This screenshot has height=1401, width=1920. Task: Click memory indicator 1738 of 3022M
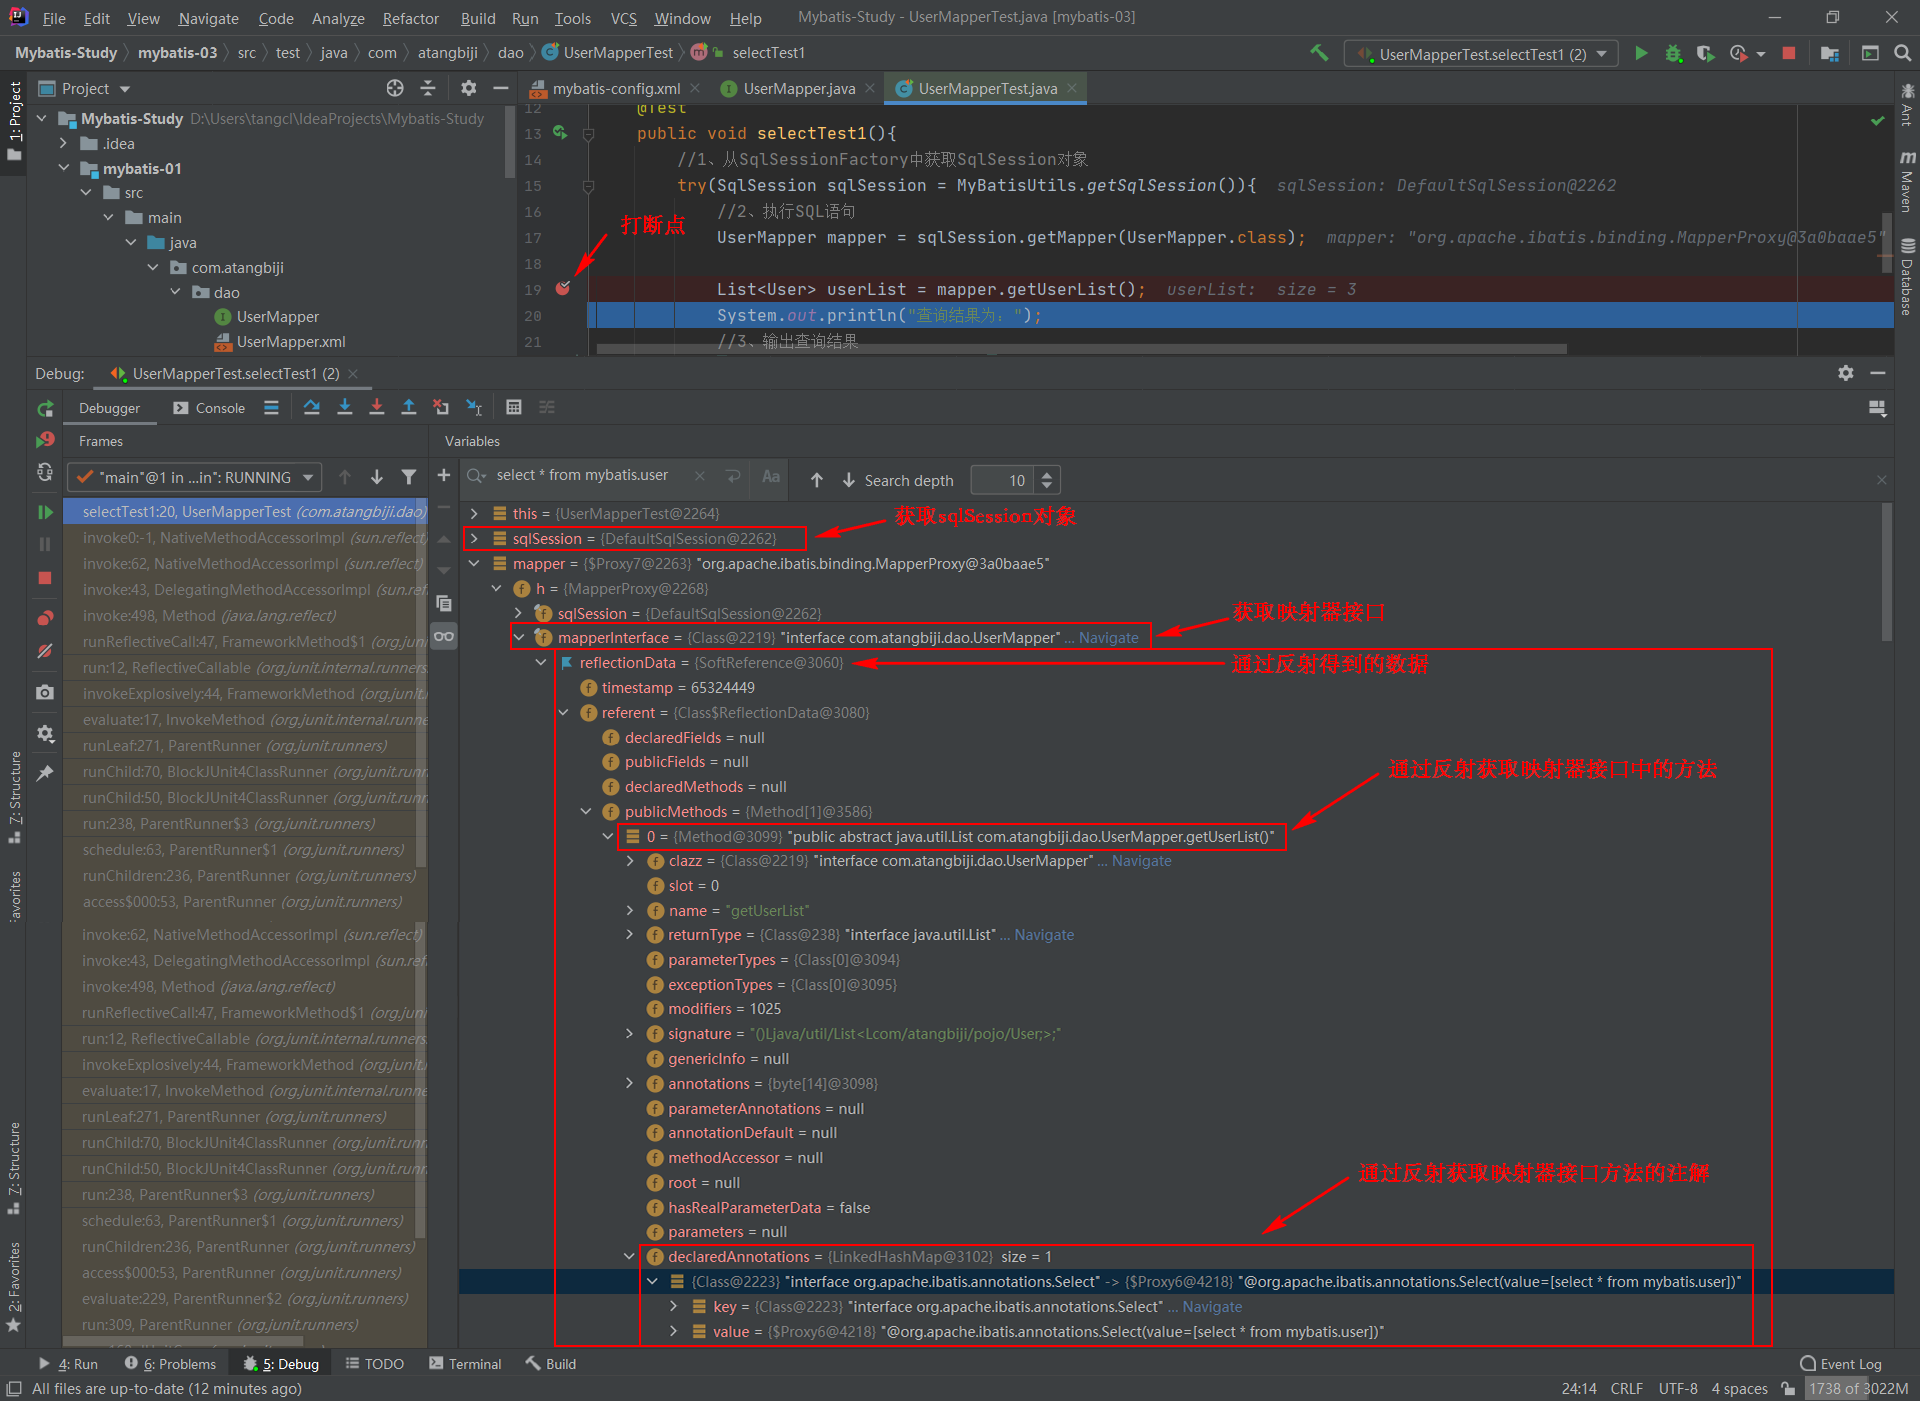pyautogui.click(x=1858, y=1388)
